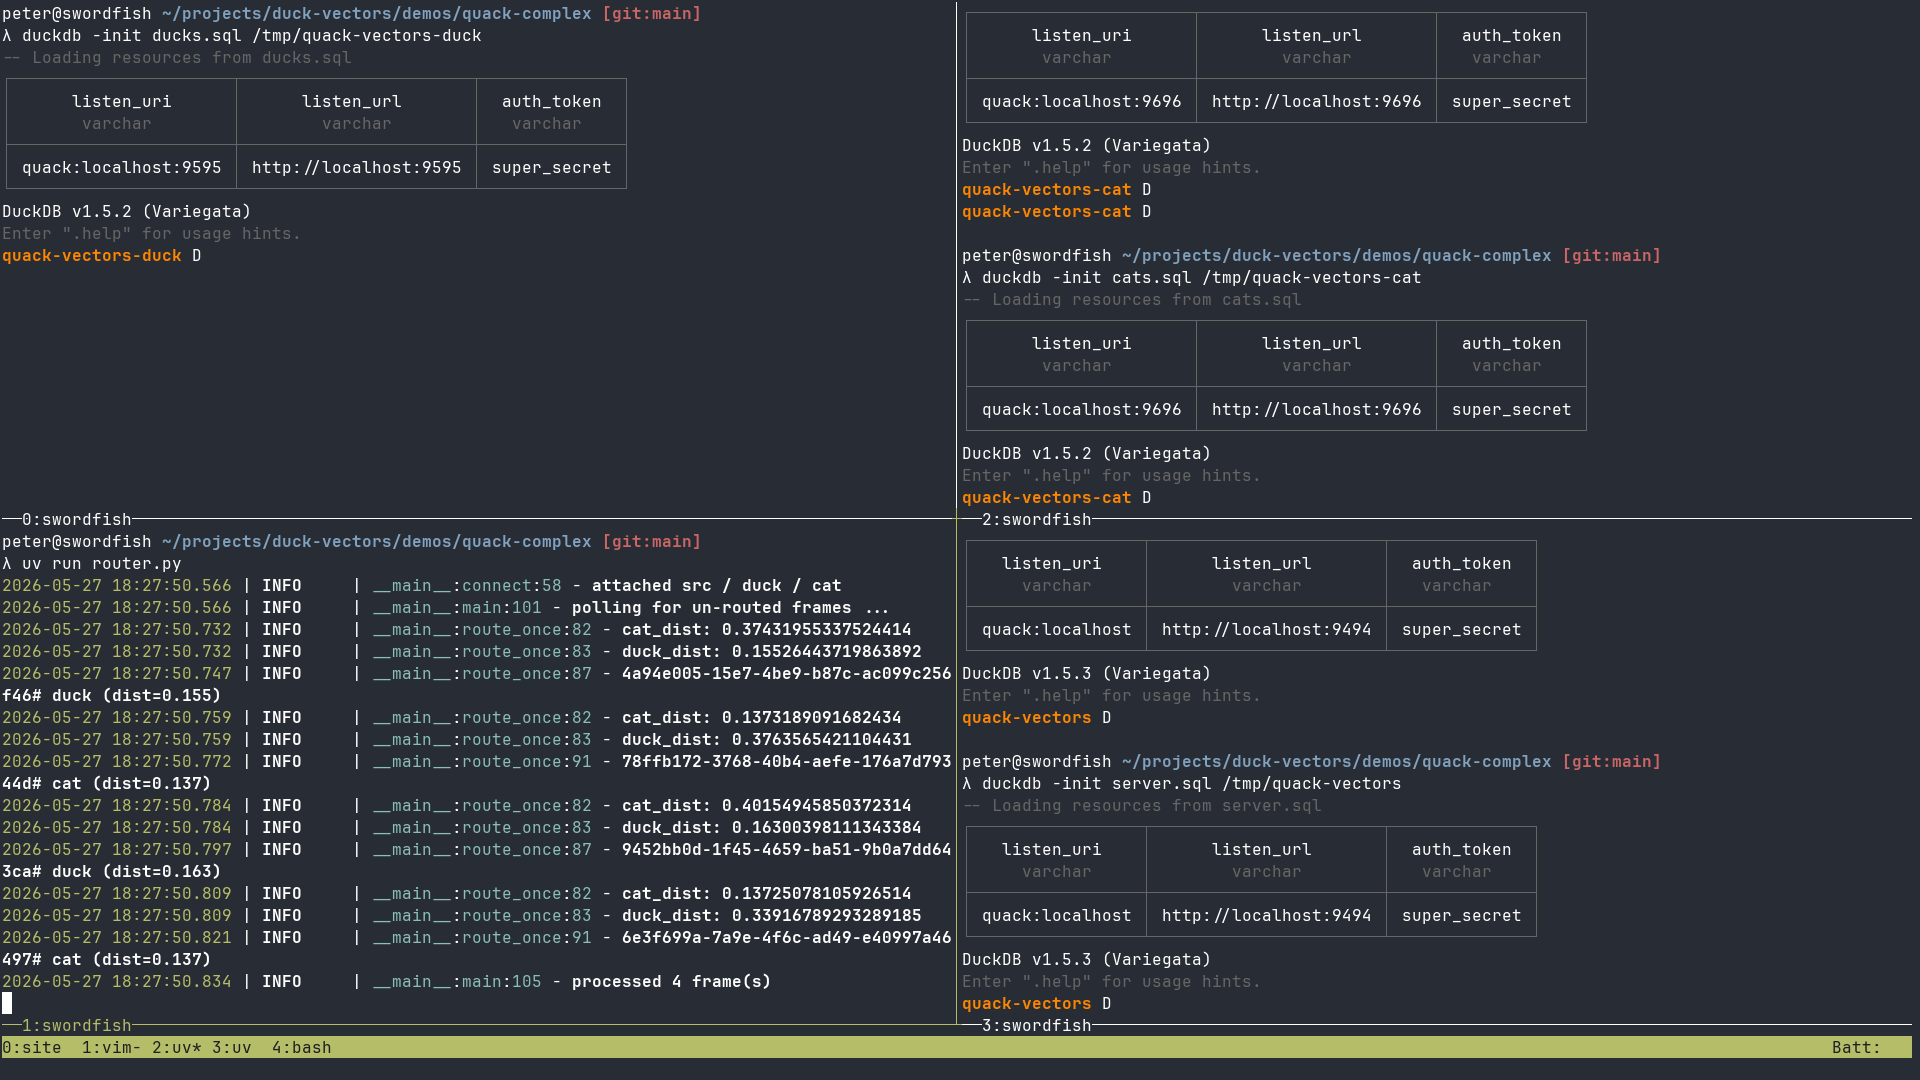
Task: Click super_secret beside http://localhost:9595
Action: pyautogui.click(x=552, y=167)
